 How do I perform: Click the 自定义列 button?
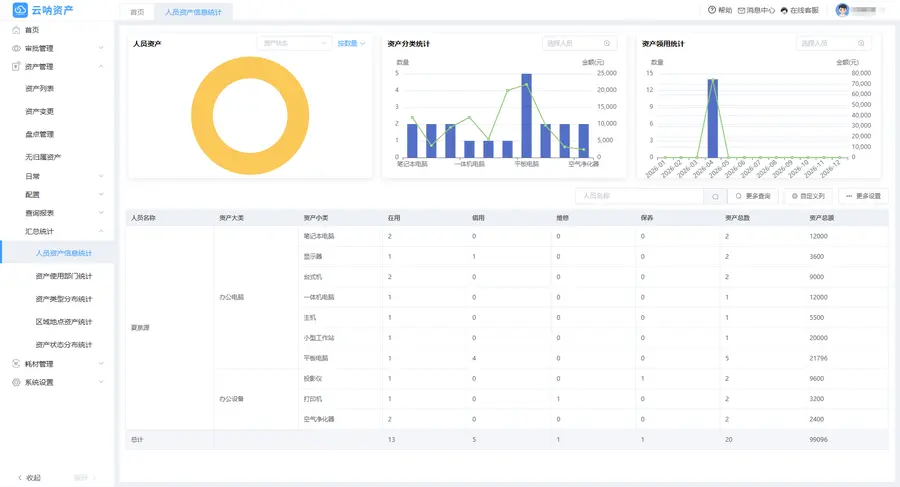[808, 196]
